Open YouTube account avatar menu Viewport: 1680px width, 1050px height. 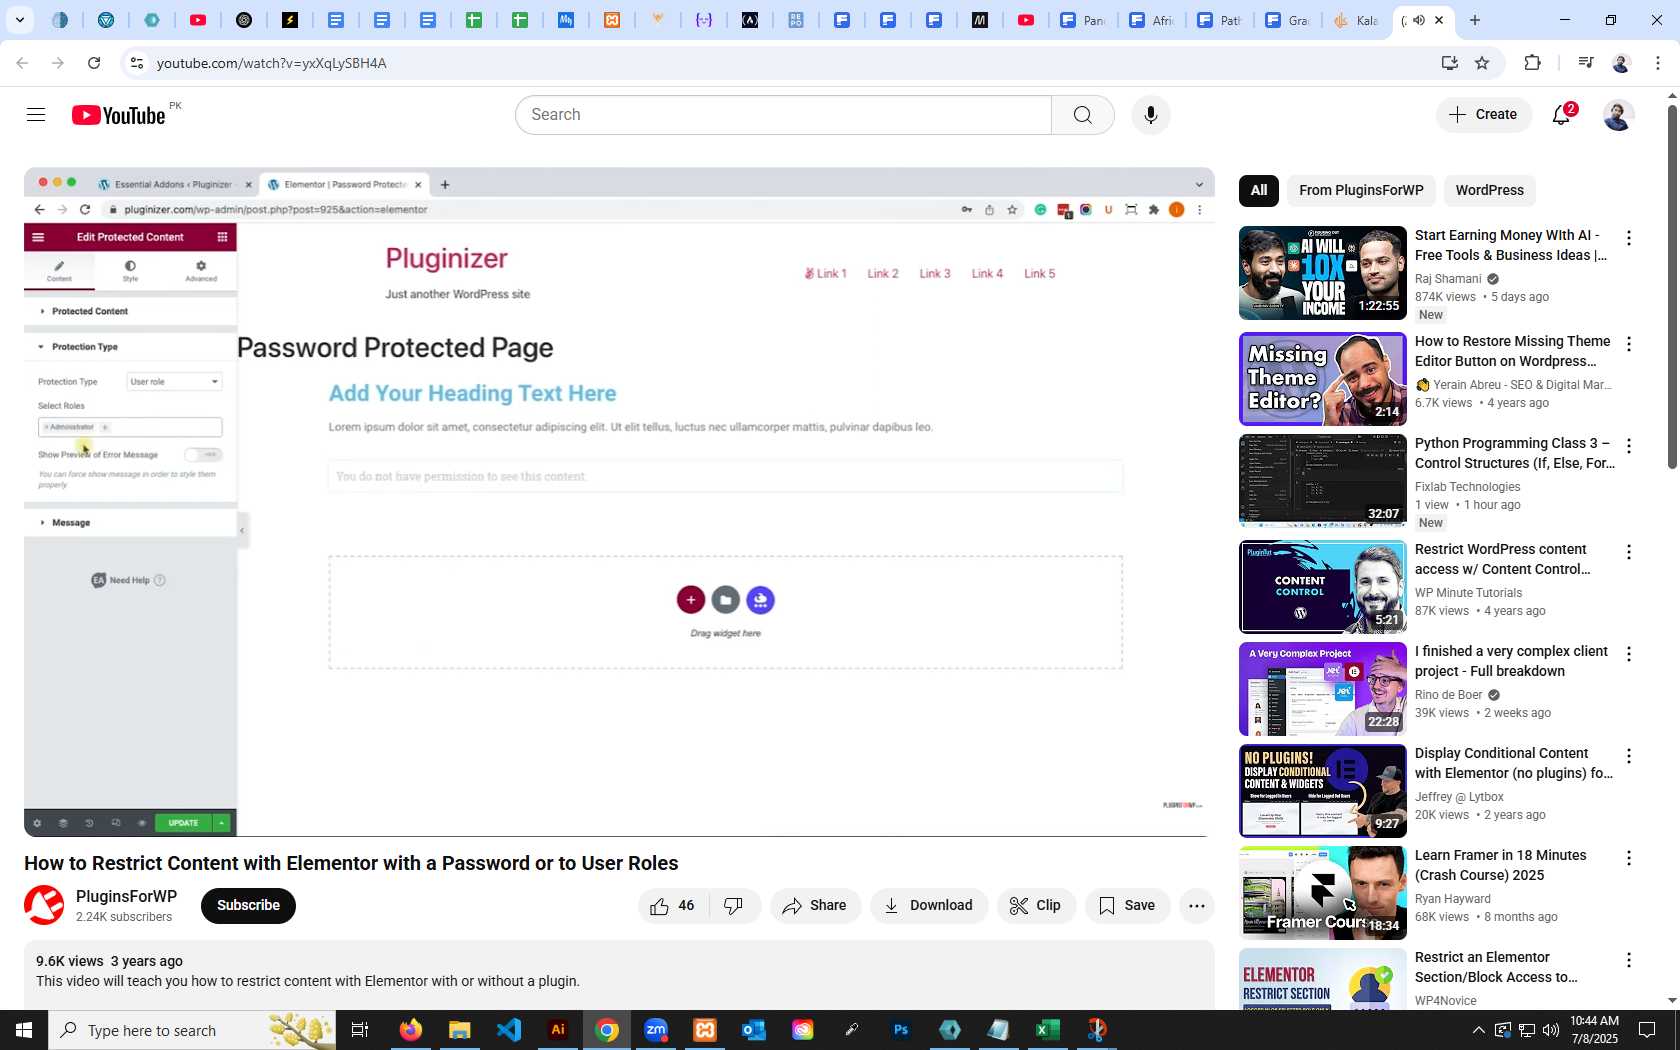tap(1618, 115)
